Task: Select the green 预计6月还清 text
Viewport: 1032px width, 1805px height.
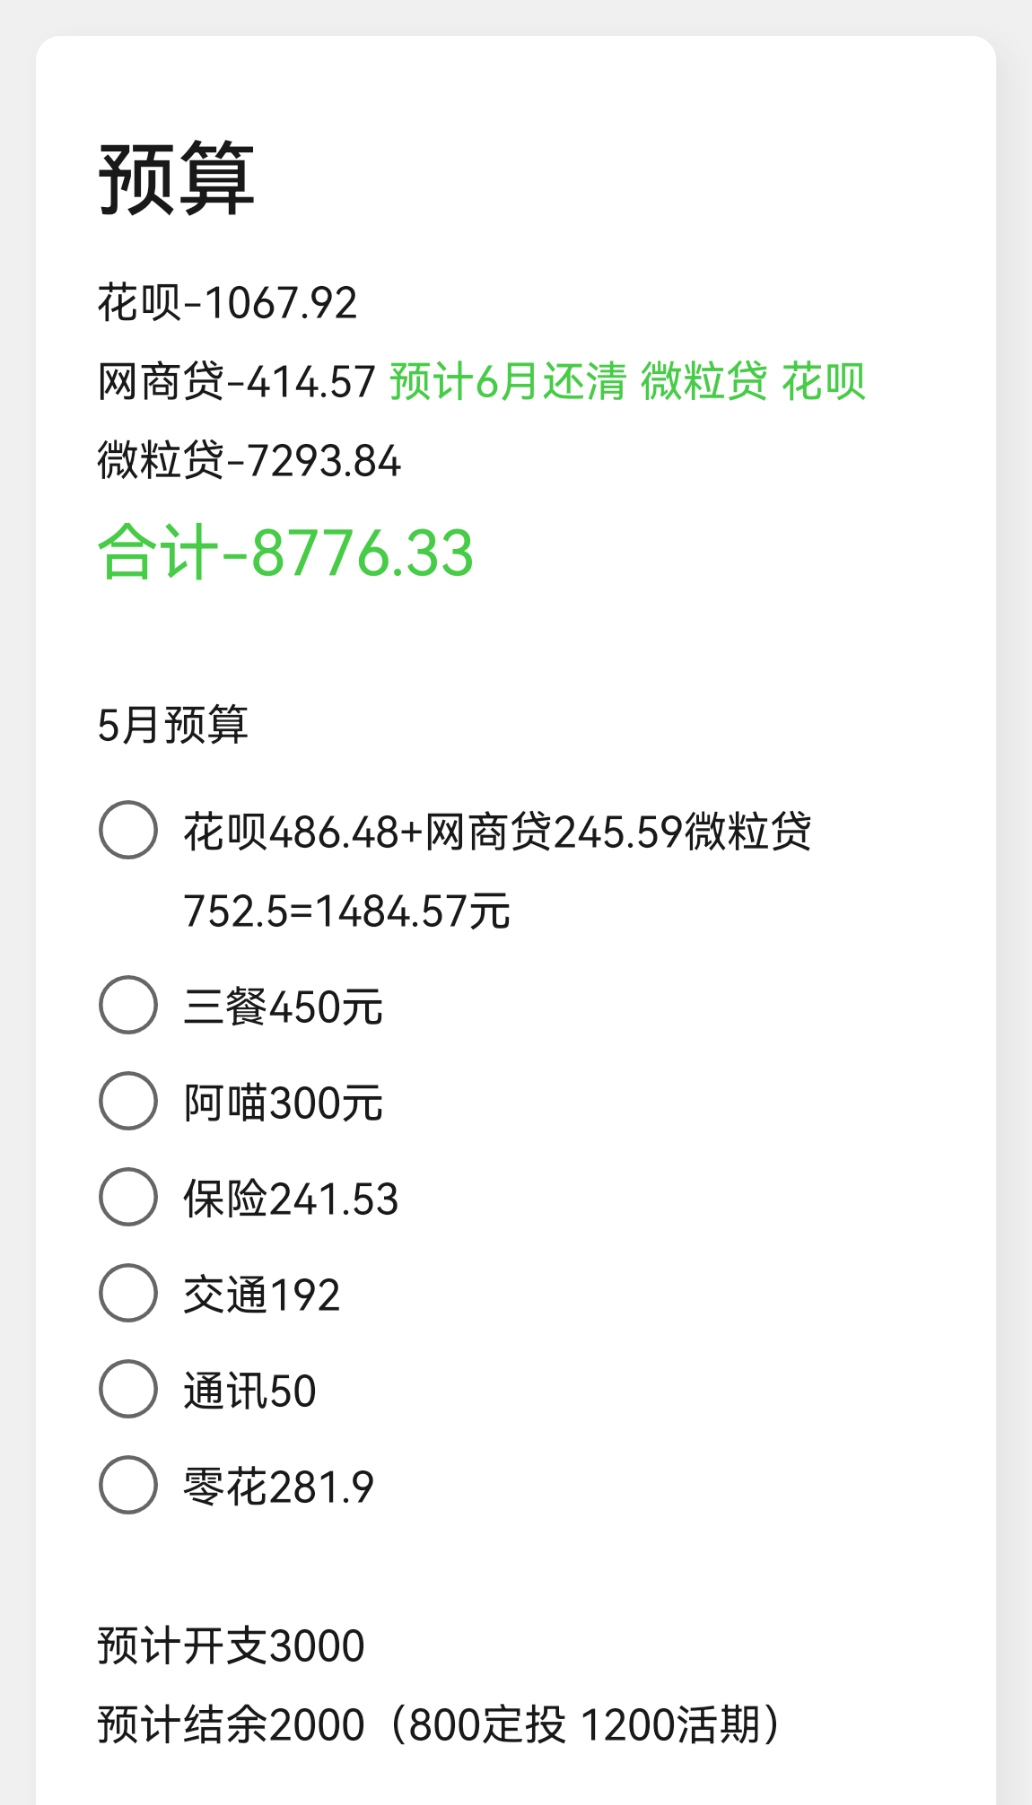Action: (x=508, y=382)
